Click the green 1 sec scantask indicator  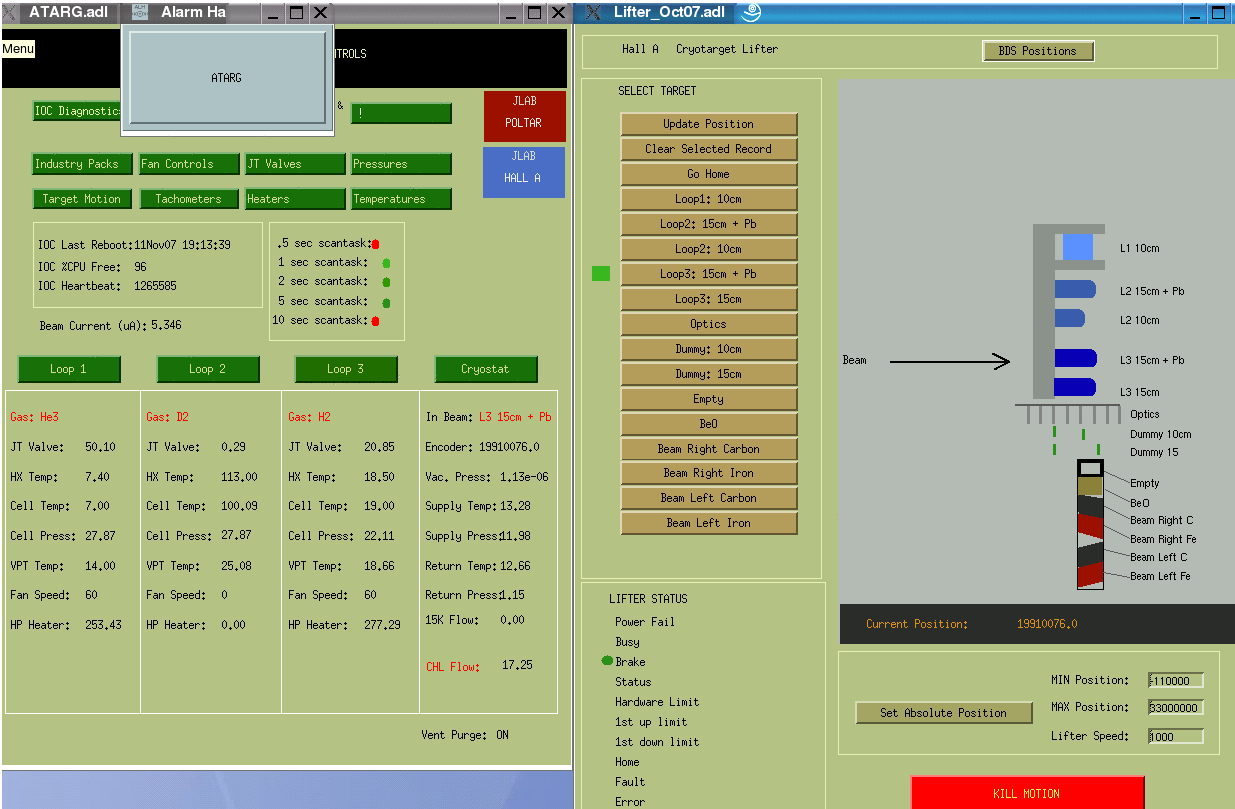(386, 263)
